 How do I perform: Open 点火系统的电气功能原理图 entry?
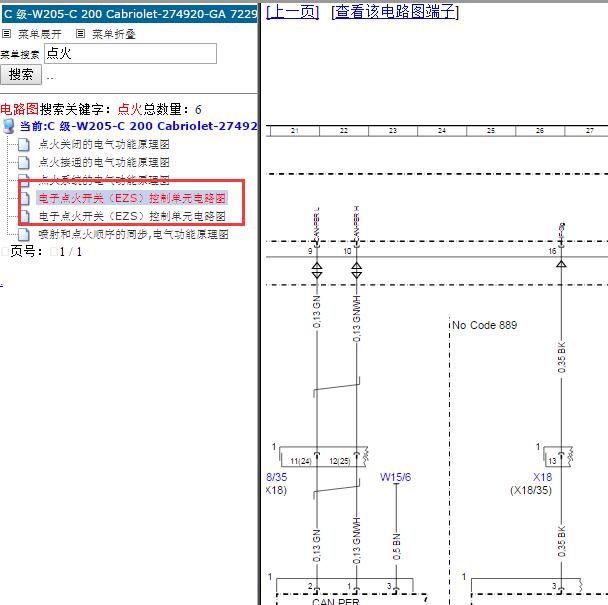104,180
